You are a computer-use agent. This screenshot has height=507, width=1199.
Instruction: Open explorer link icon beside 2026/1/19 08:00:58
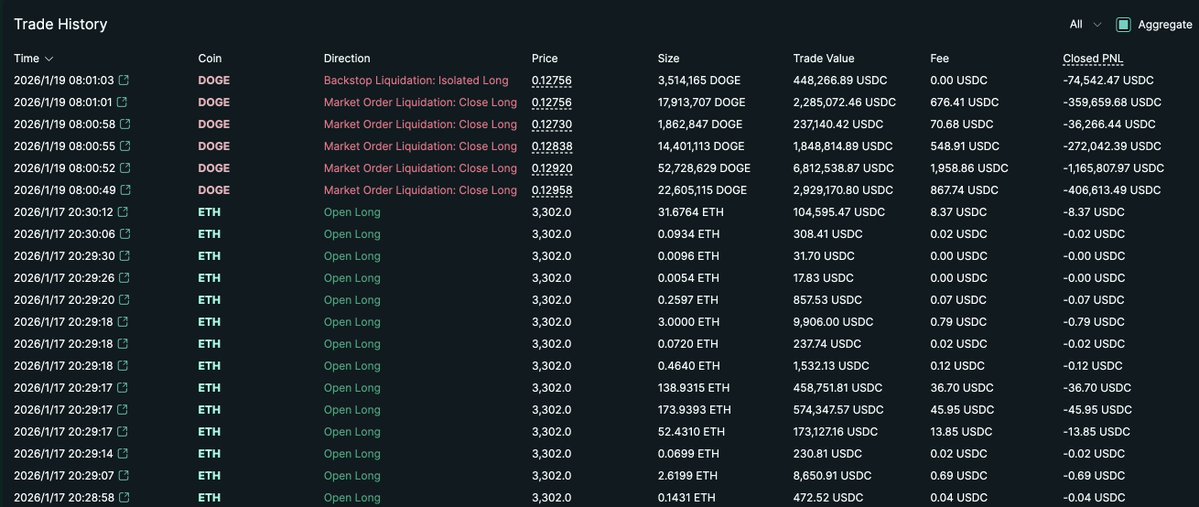point(123,124)
